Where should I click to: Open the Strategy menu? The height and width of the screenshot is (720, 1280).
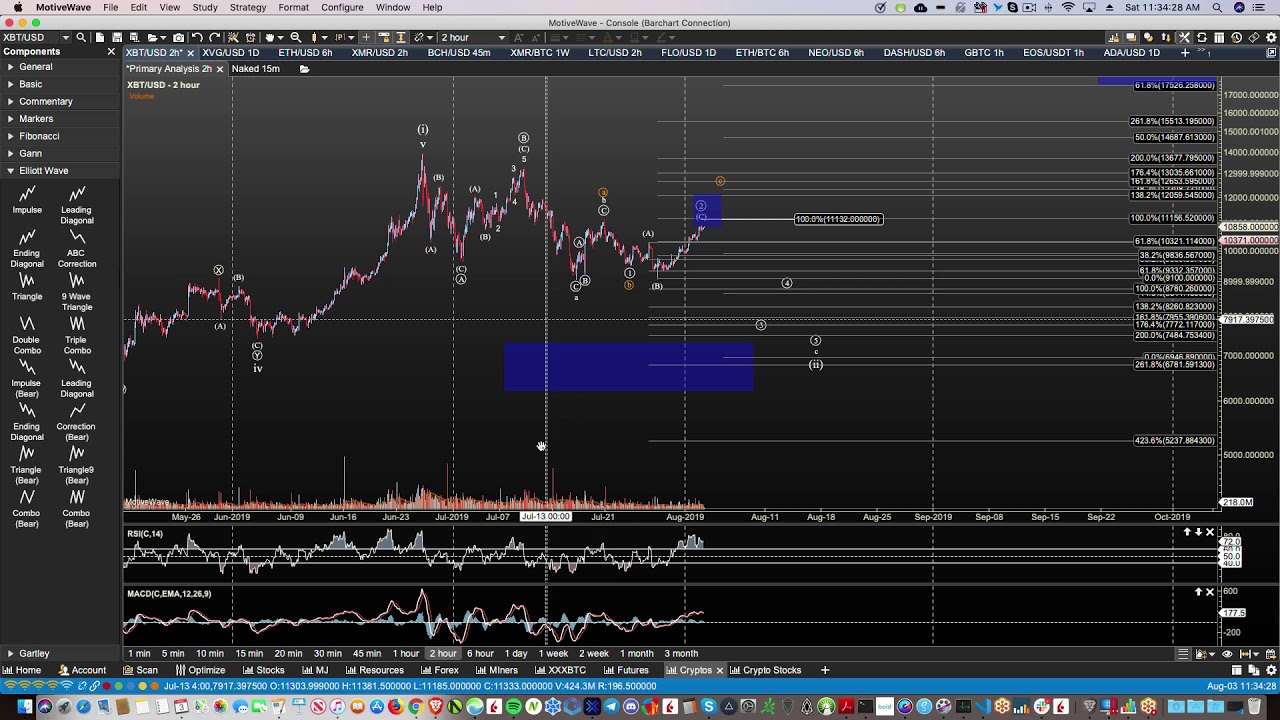click(247, 7)
